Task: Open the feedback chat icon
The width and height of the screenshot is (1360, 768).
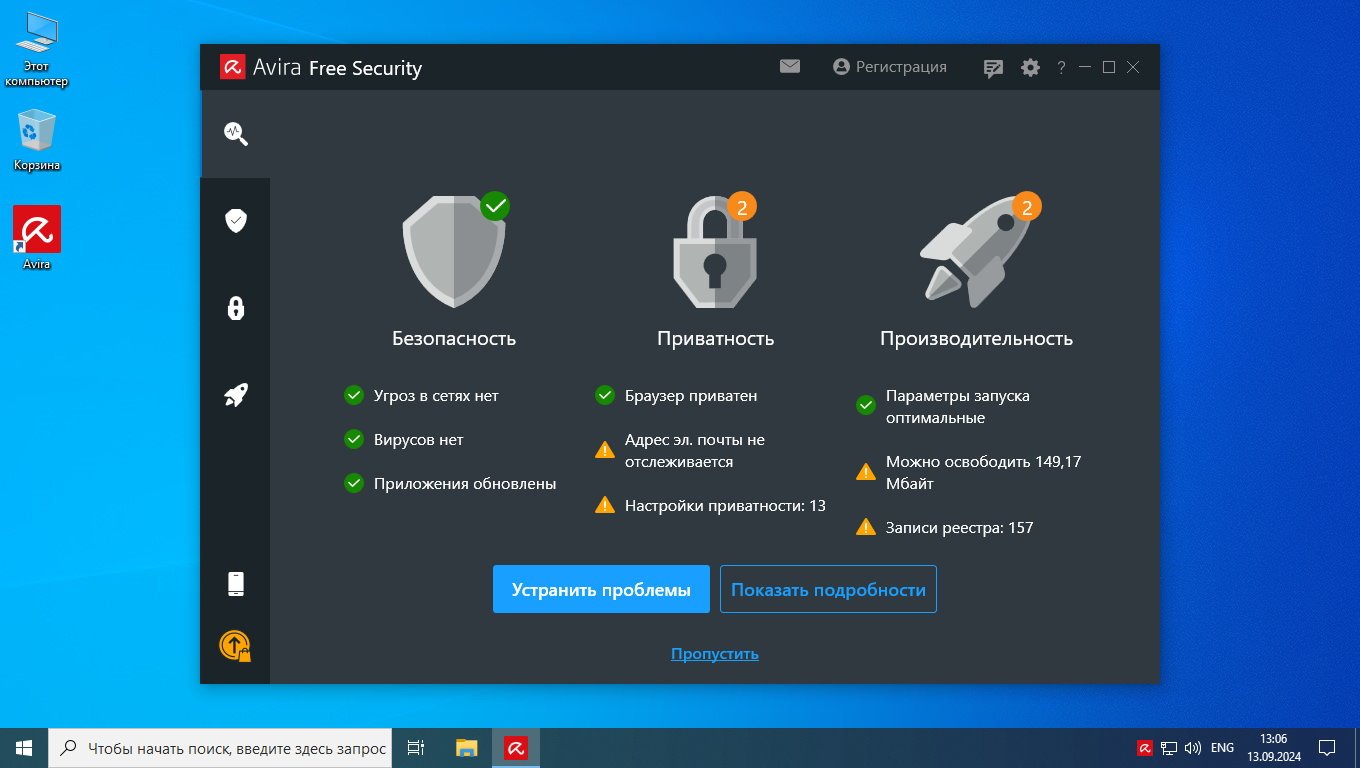Action: pos(993,68)
